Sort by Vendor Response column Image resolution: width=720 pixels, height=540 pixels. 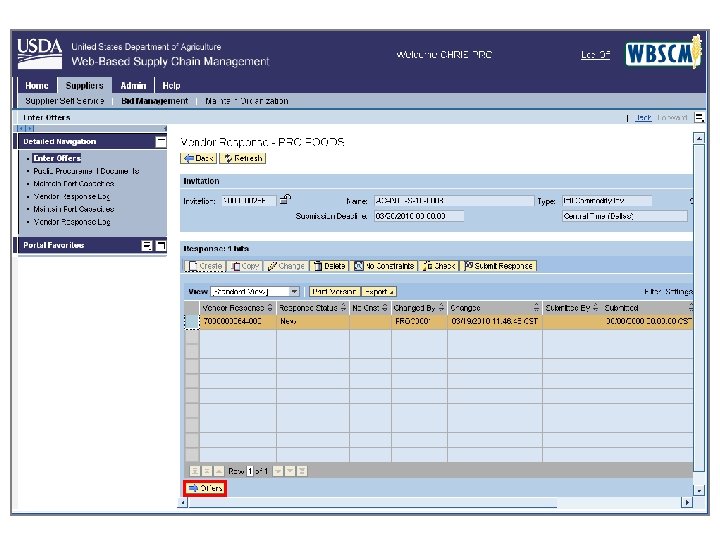pos(270,308)
